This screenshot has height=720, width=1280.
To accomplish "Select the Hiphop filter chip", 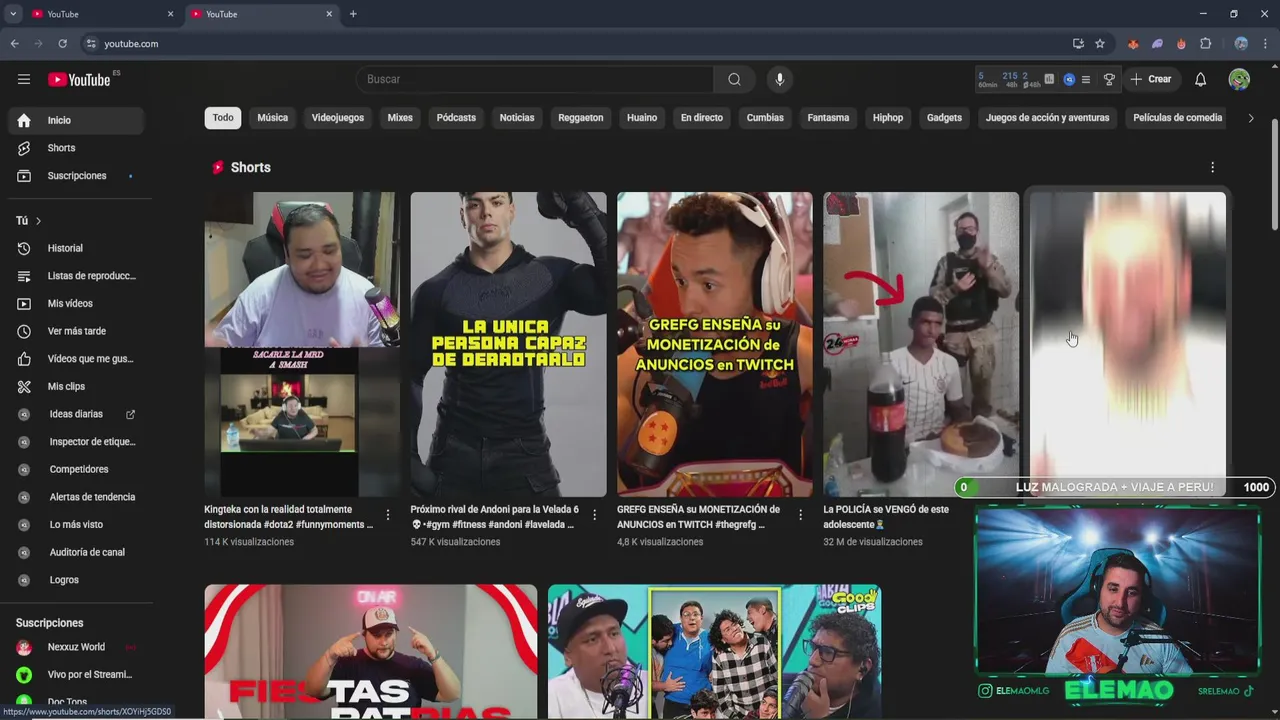I will [x=887, y=118].
